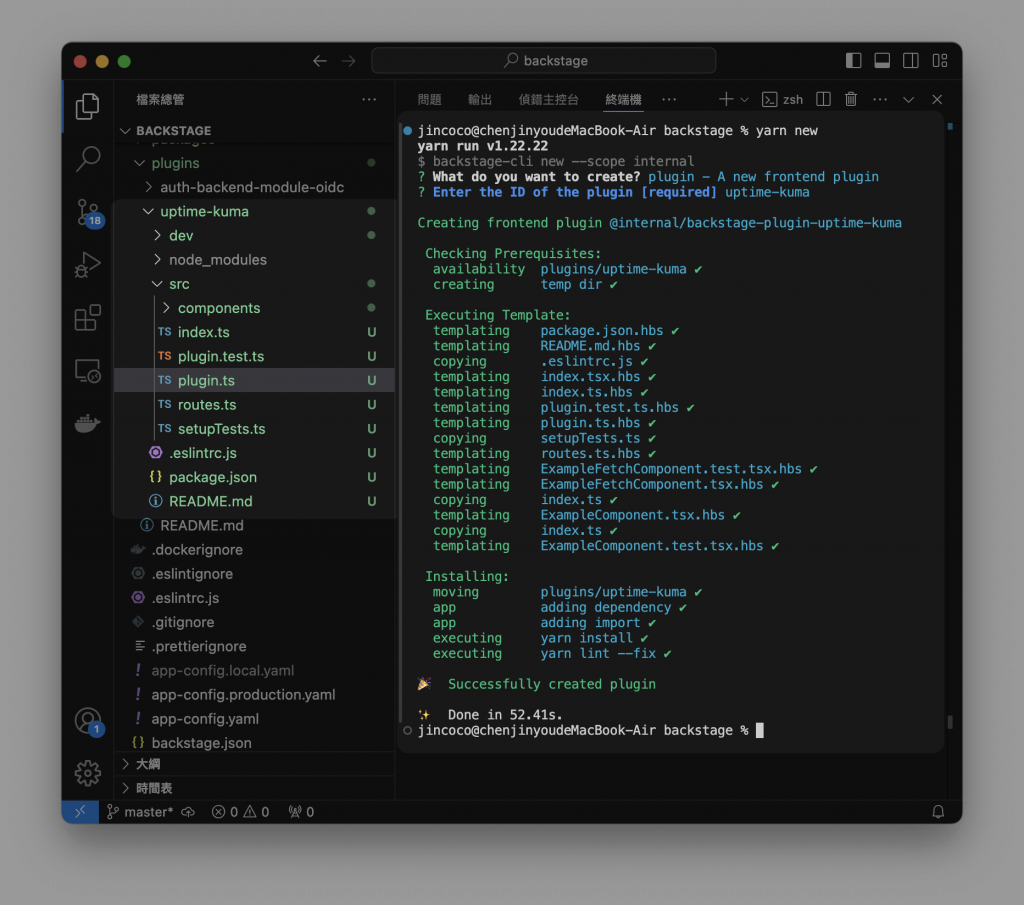Switch to the 問題 tab
1024x905 pixels.
pos(429,99)
